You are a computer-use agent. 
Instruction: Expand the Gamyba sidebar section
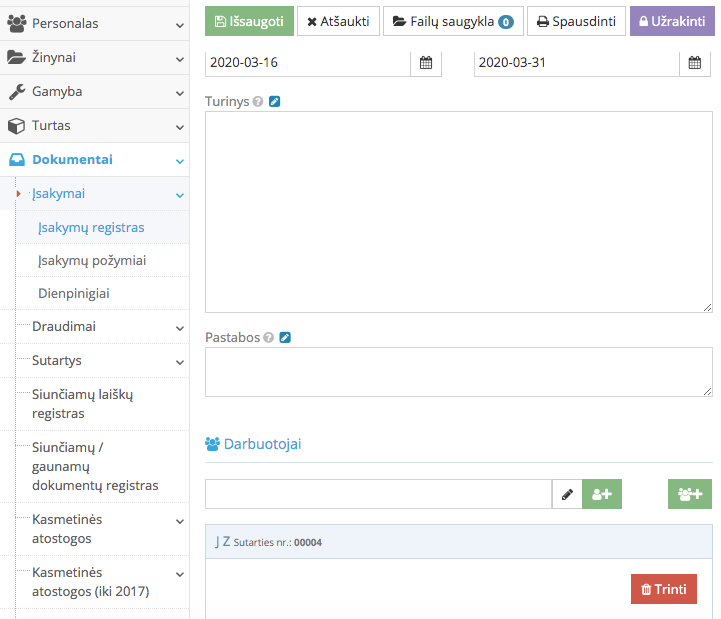(94, 92)
